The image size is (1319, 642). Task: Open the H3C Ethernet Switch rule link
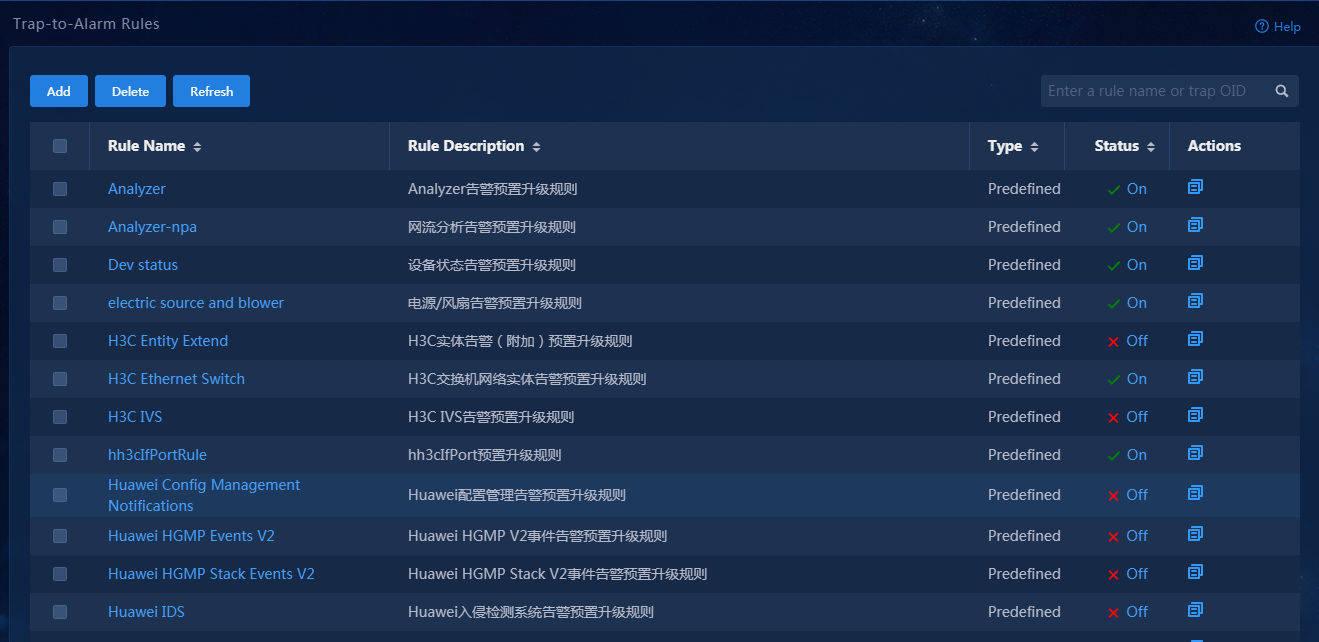click(x=176, y=379)
